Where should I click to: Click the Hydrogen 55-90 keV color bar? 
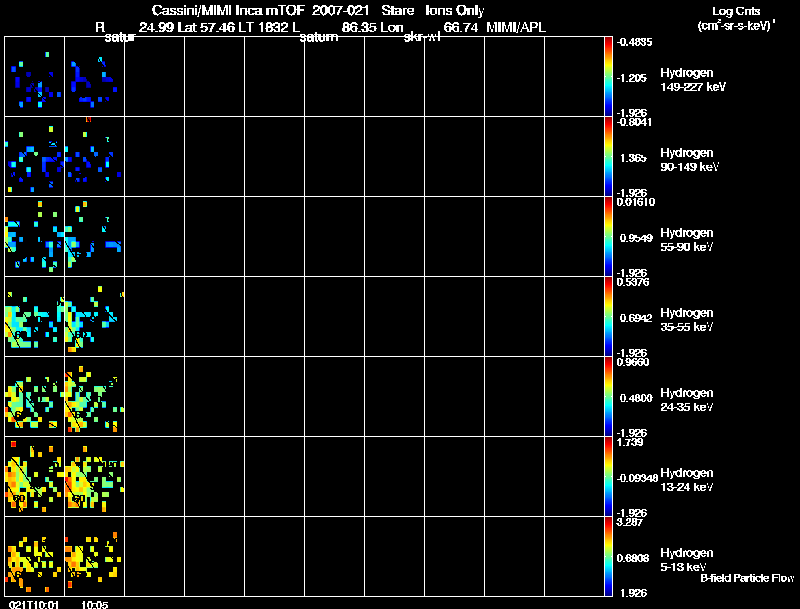pyautogui.click(x=608, y=237)
